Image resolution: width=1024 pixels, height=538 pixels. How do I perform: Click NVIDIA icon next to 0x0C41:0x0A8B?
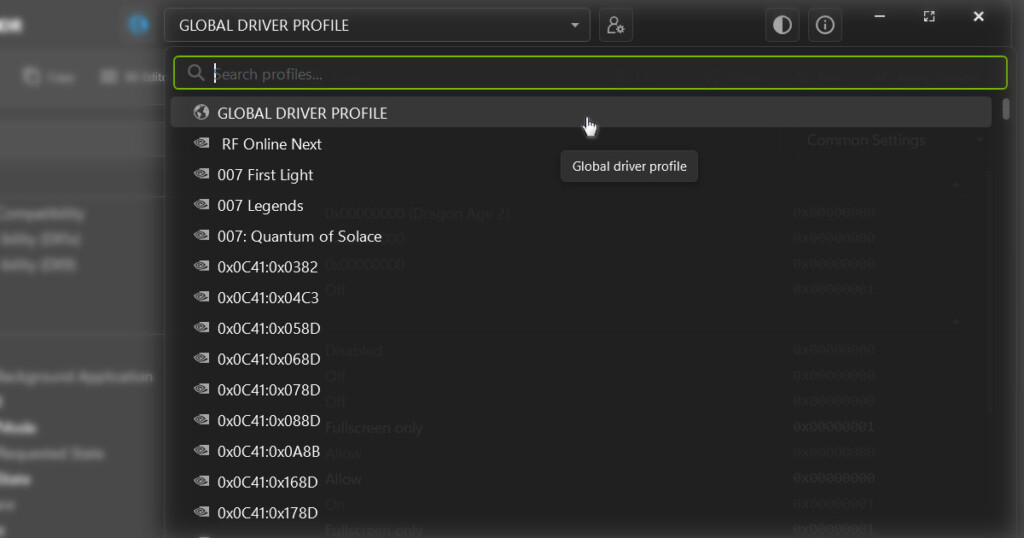202,450
